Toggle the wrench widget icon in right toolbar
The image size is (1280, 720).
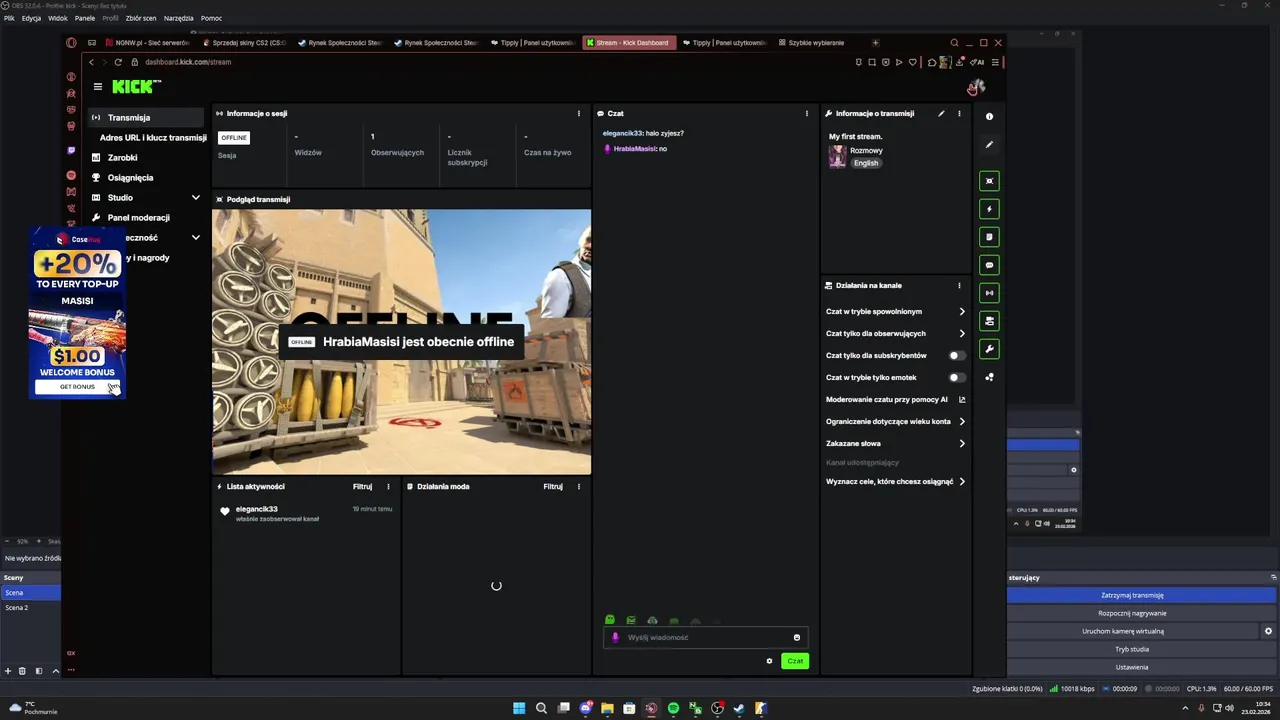click(989, 349)
